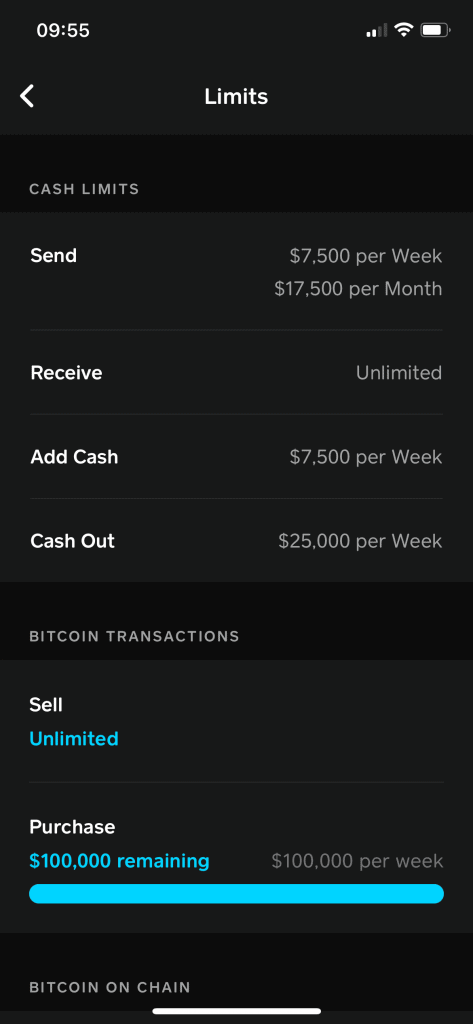Tap the Bitcoin Sell label
The image size is (473, 1024).
pos(46,705)
